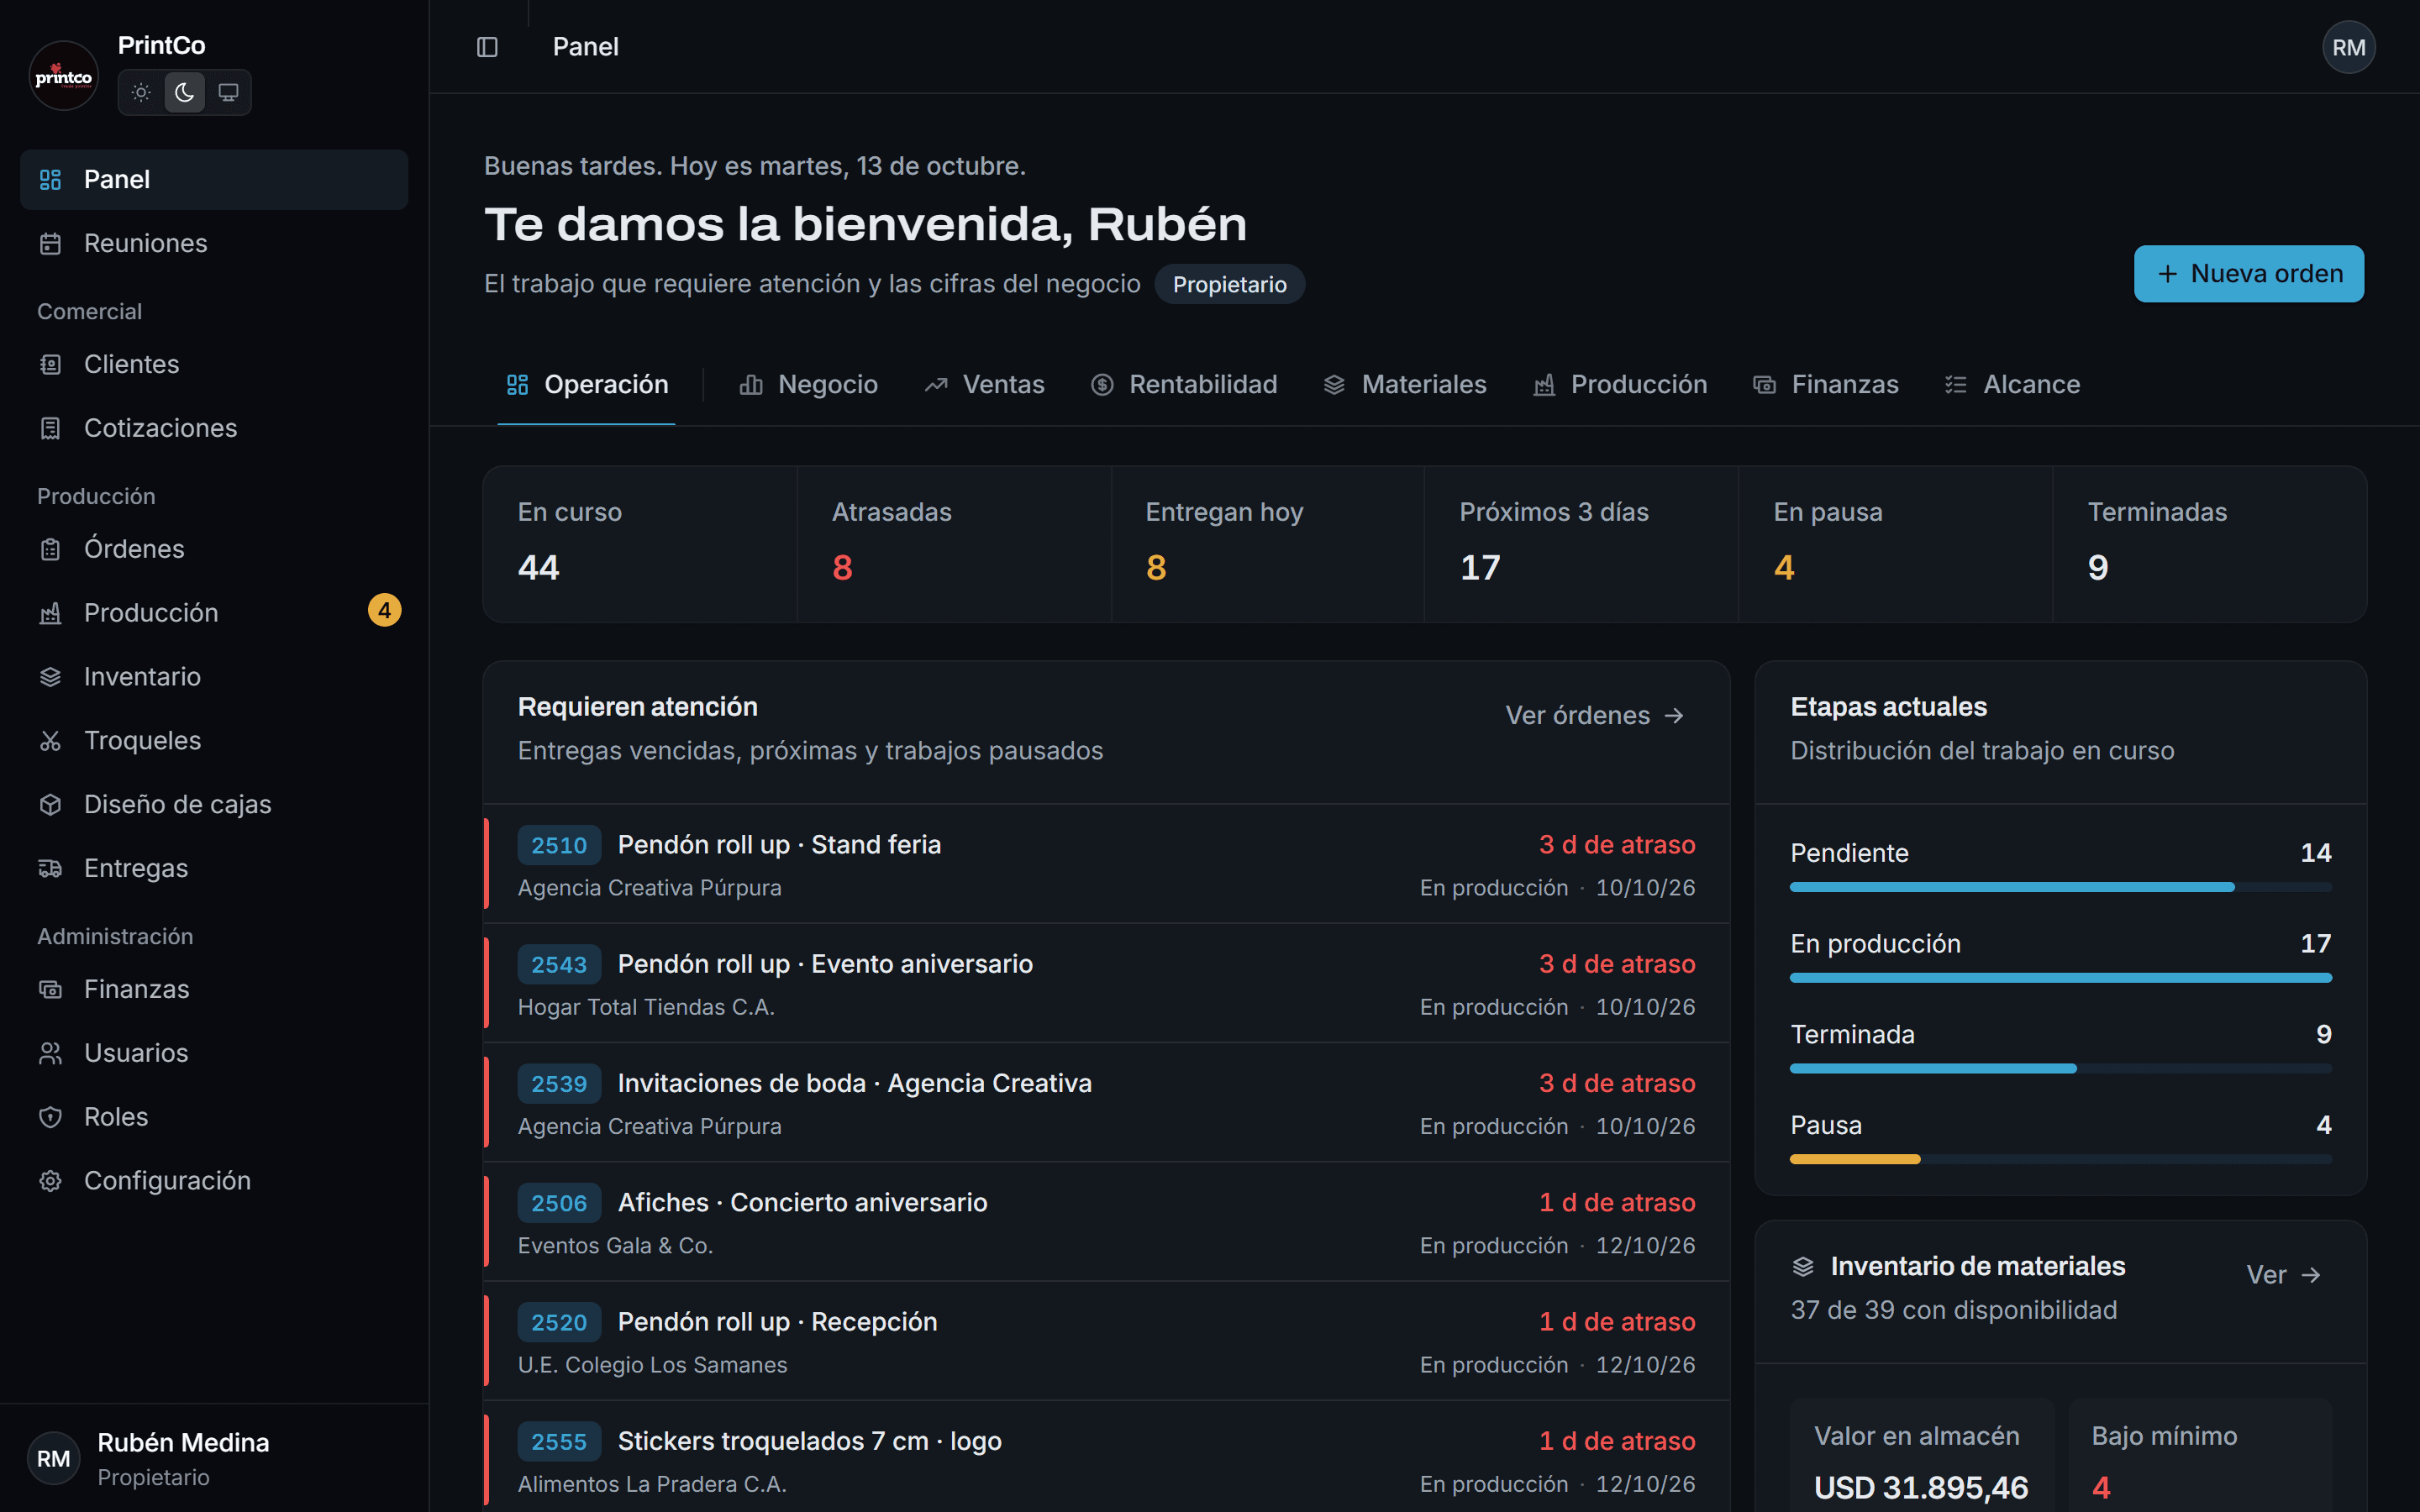Open Órdenes in the sidebar
The image size is (2420, 1512).
(x=214, y=549)
